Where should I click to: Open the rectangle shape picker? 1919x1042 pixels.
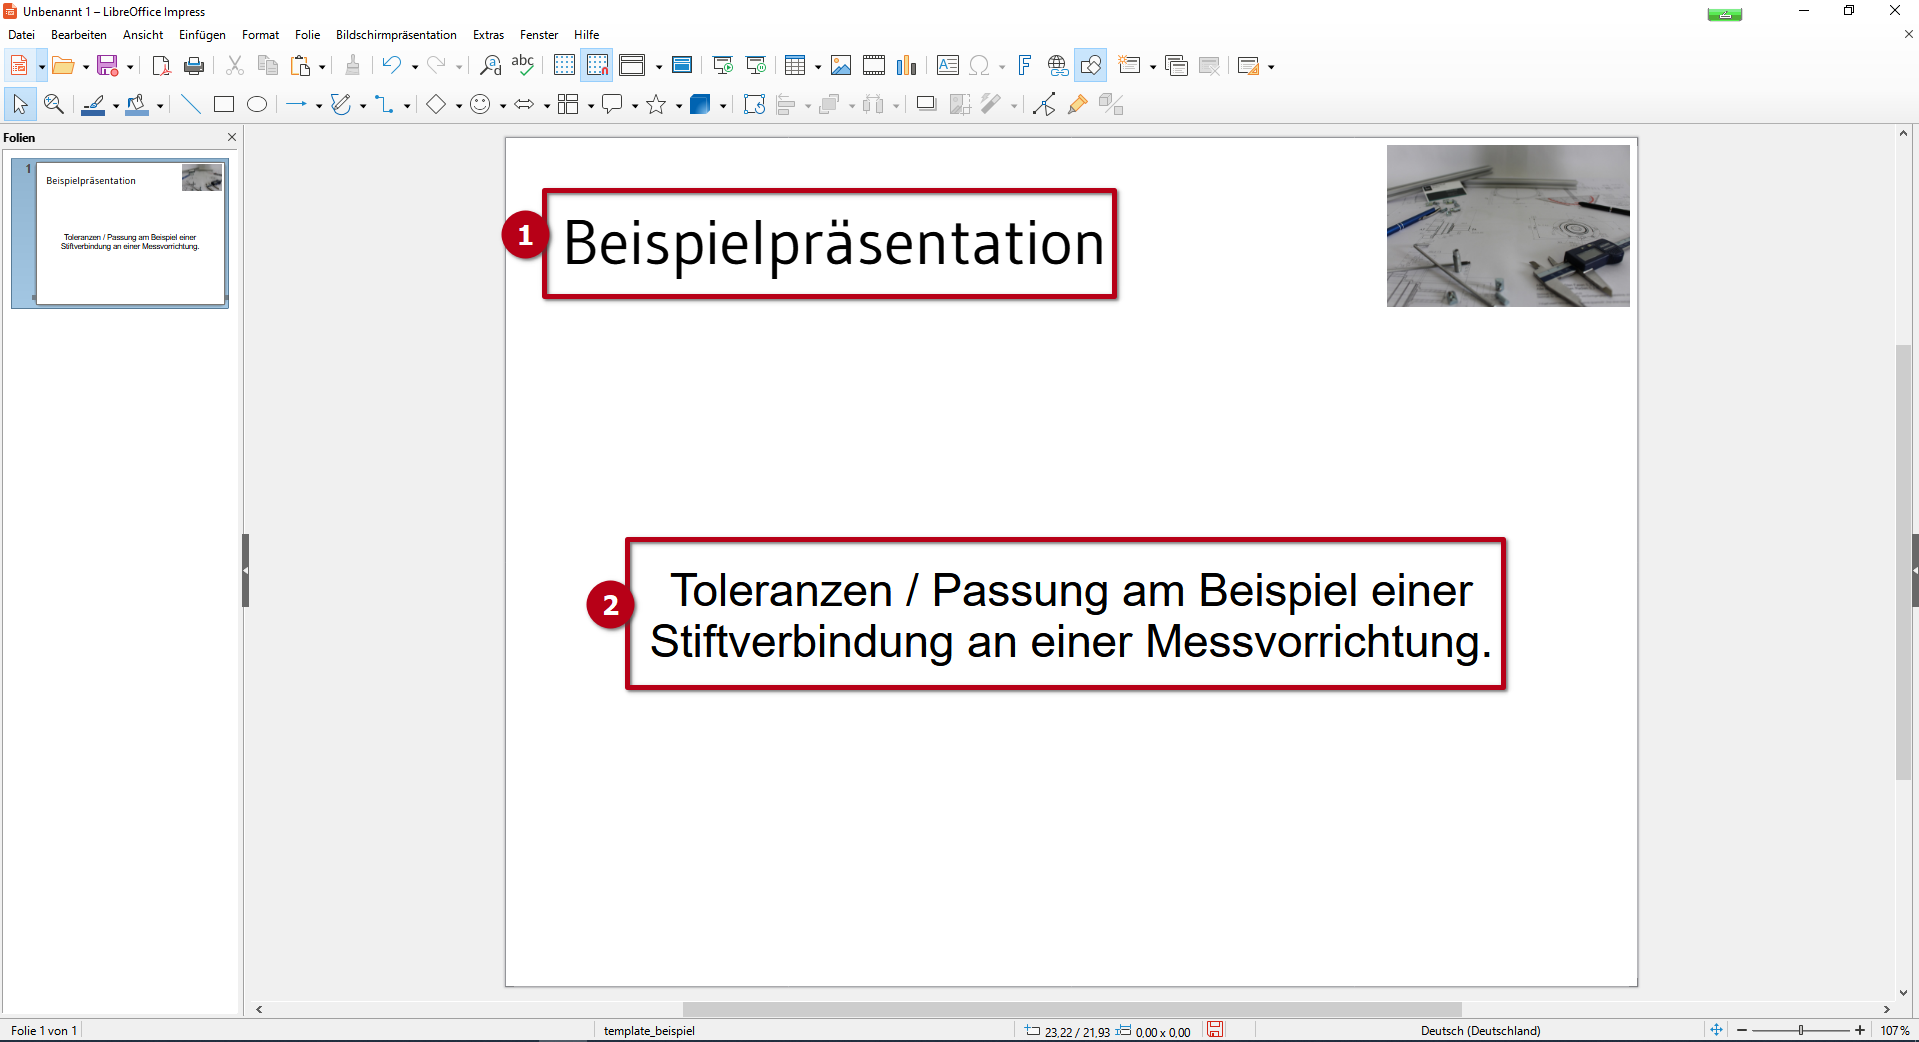pyautogui.click(x=223, y=104)
